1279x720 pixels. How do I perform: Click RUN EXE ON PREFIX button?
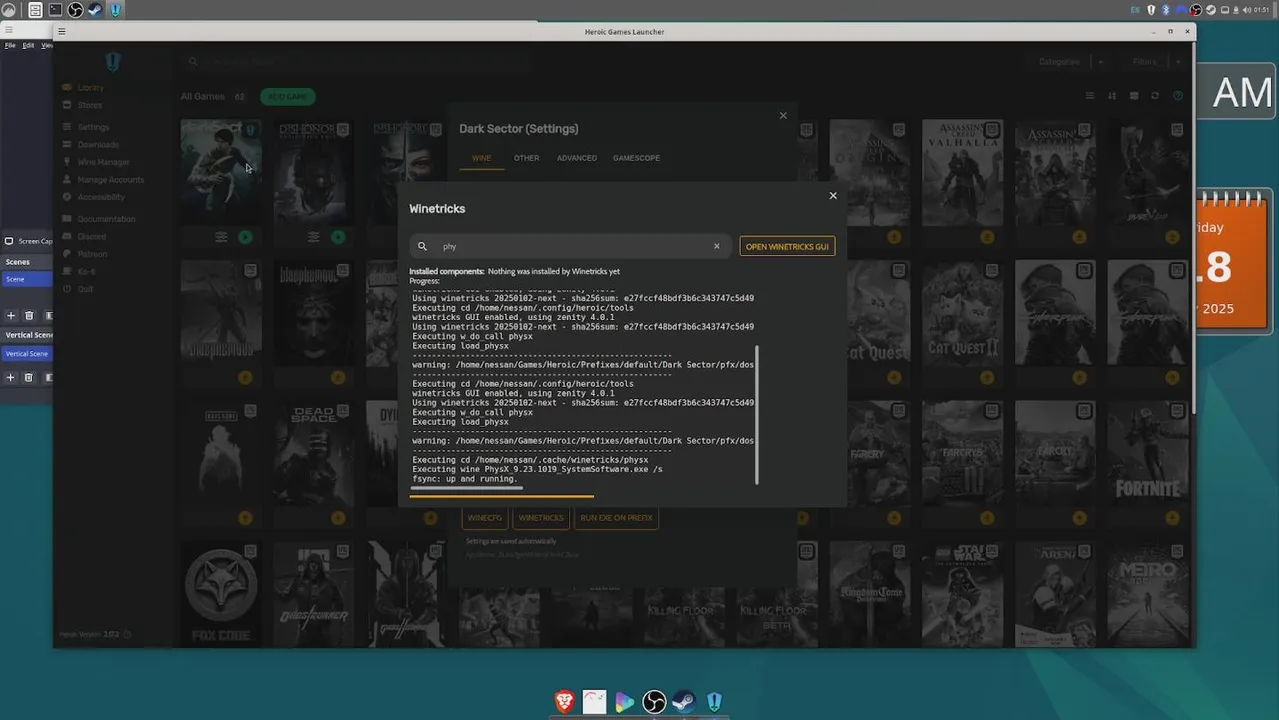[616, 518]
